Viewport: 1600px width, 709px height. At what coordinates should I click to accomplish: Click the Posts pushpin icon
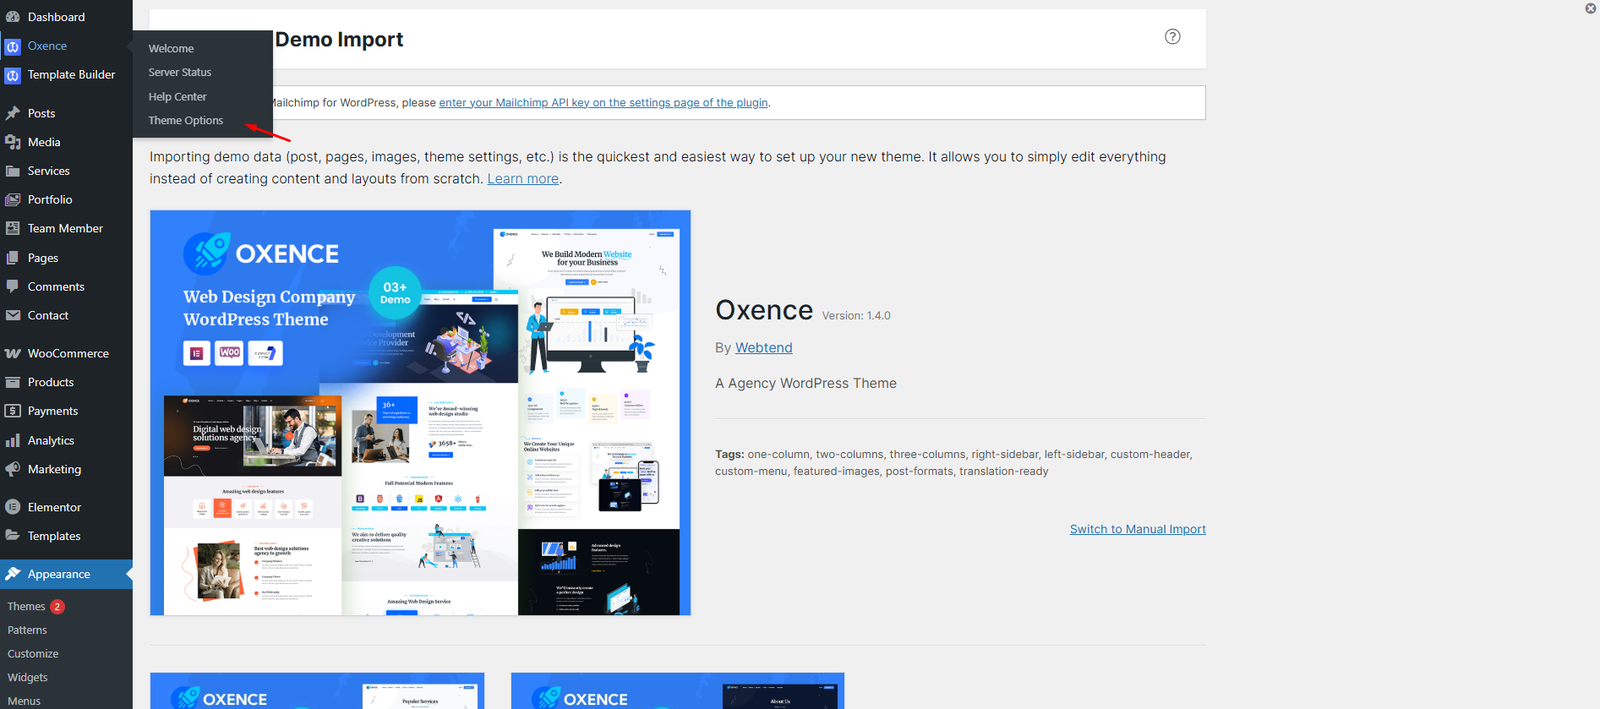[x=13, y=113]
